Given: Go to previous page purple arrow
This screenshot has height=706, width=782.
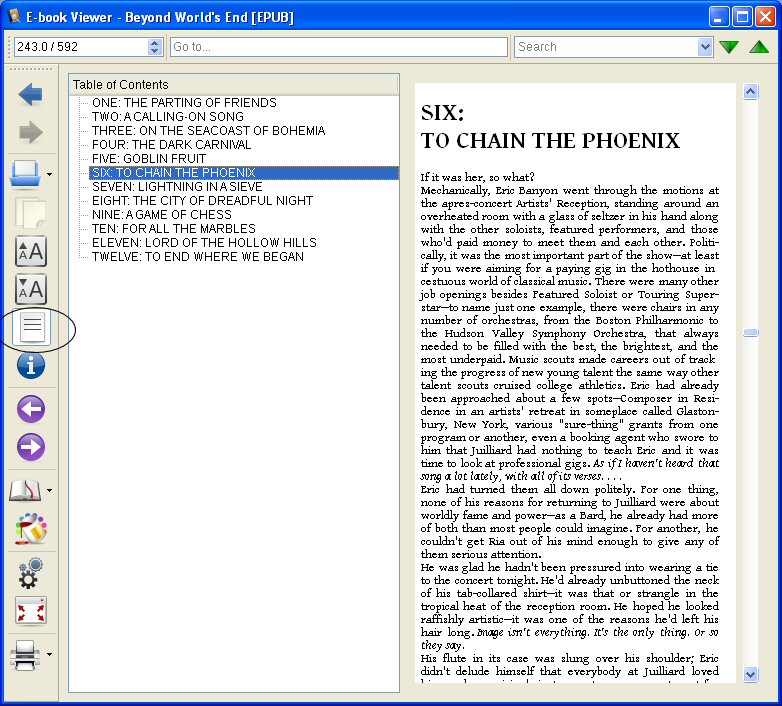Looking at the screenshot, I should point(31,409).
